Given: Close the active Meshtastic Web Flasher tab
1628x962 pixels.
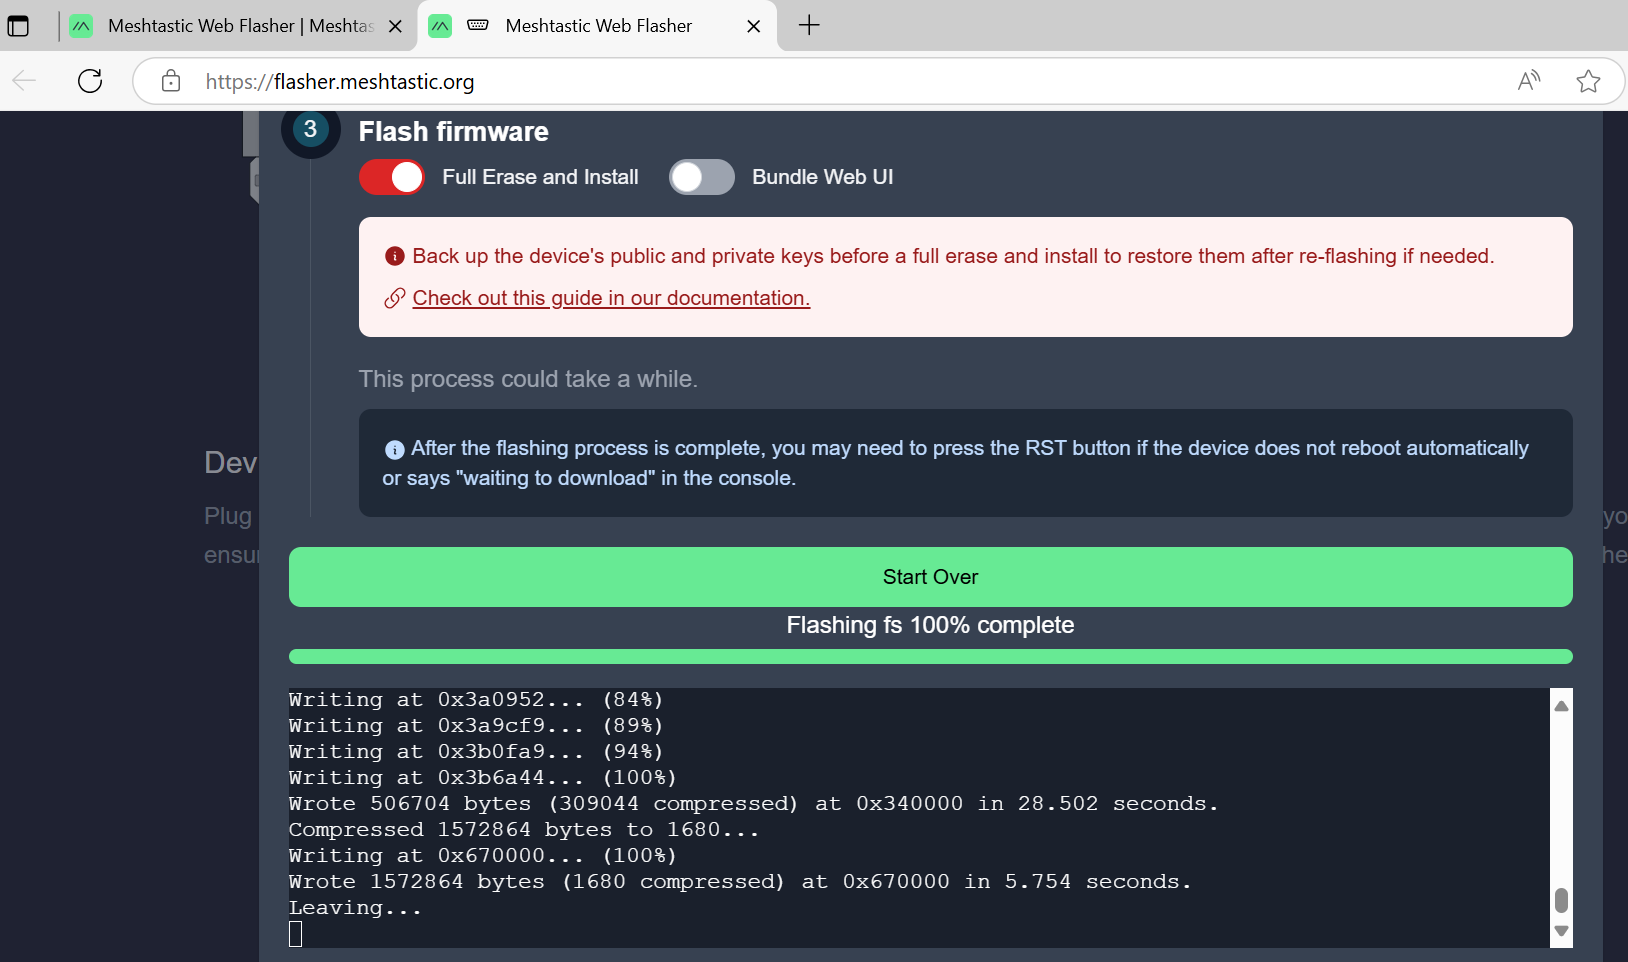Looking at the screenshot, I should pyautogui.click(x=754, y=27).
